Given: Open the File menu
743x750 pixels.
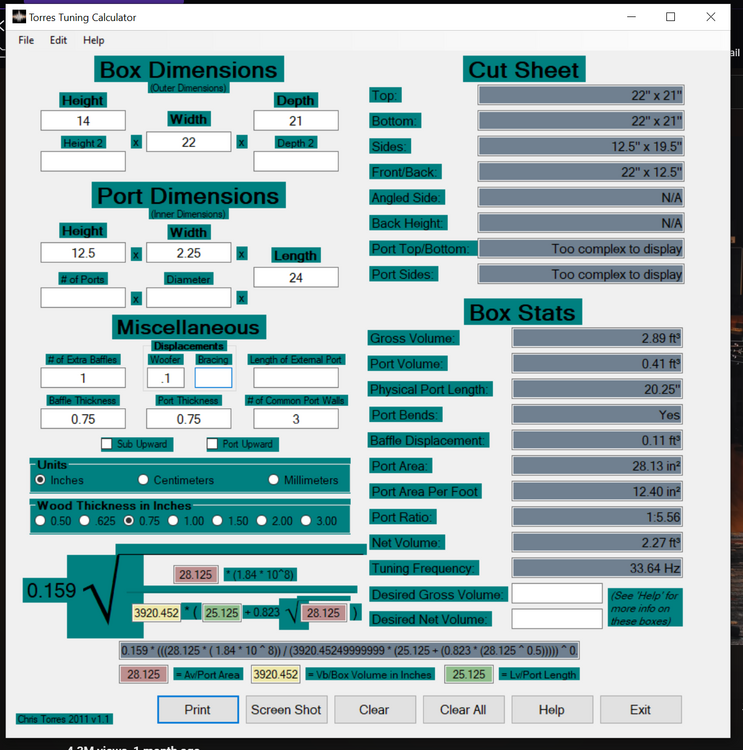Looking at the screenshot, I should (26, 40).
